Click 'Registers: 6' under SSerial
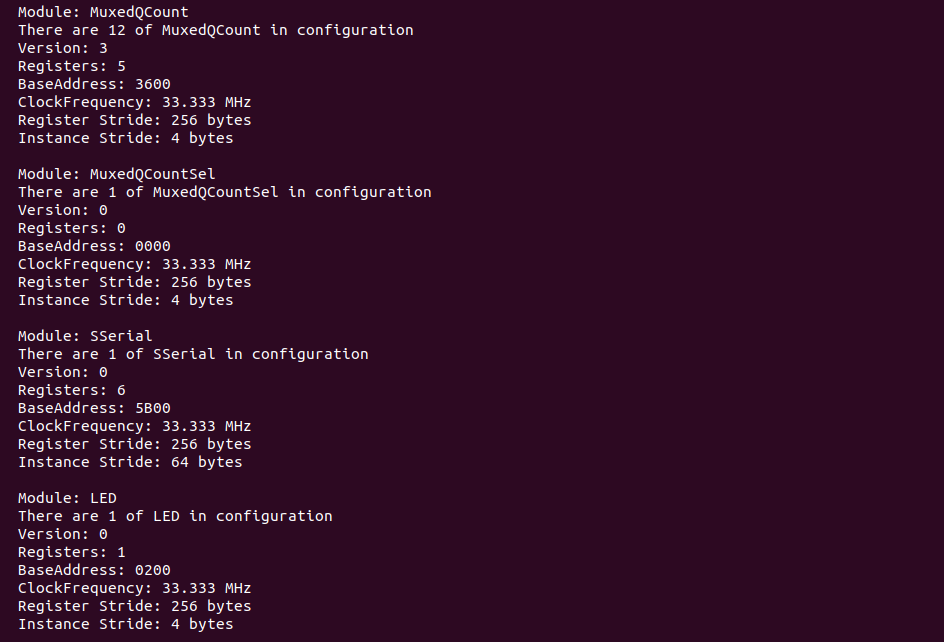The height and width of the screenshot is (642, 944). [x=72, y=390]
